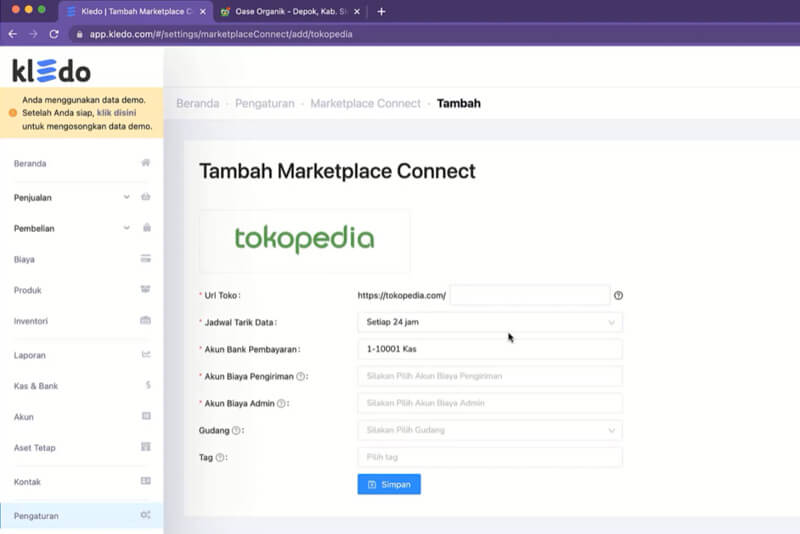Open Akun Biaya Pengiriman selector
The height and width of the screenshot is (534, 800).
pos(490,376)
